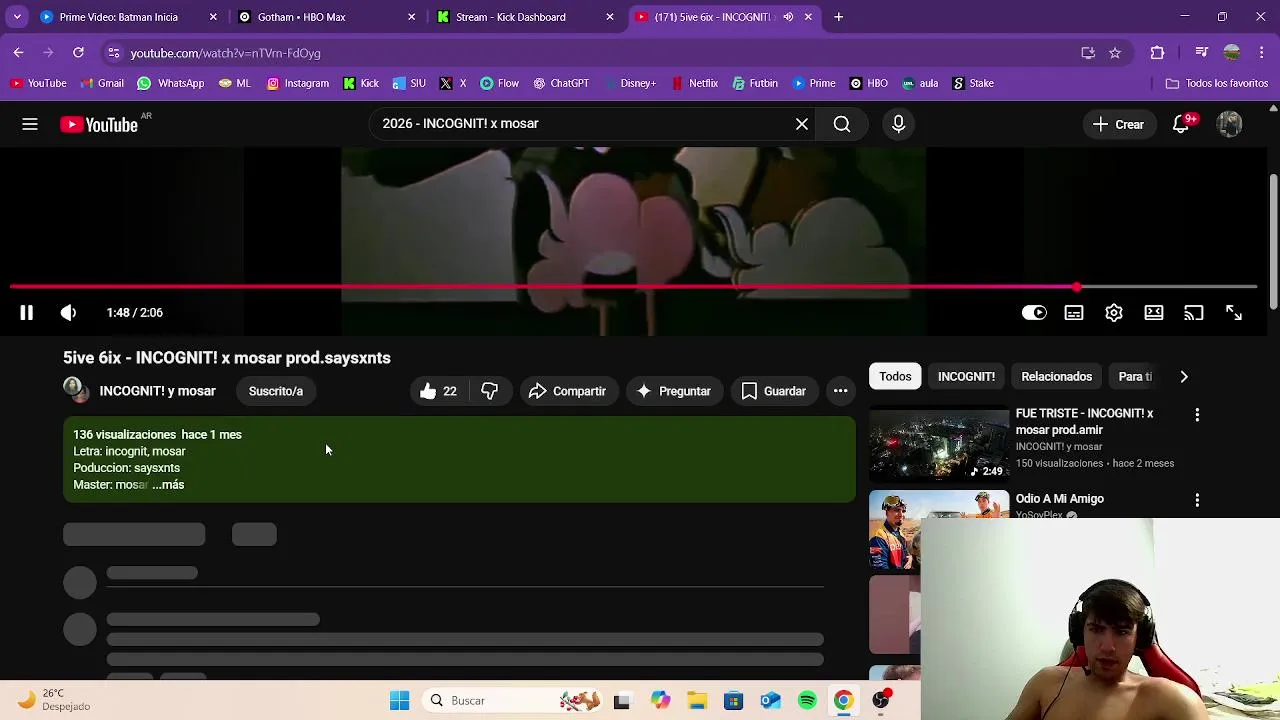Go to the YouTube home logo
This screenshot has height=720, width=1280.
click(99, 124)
